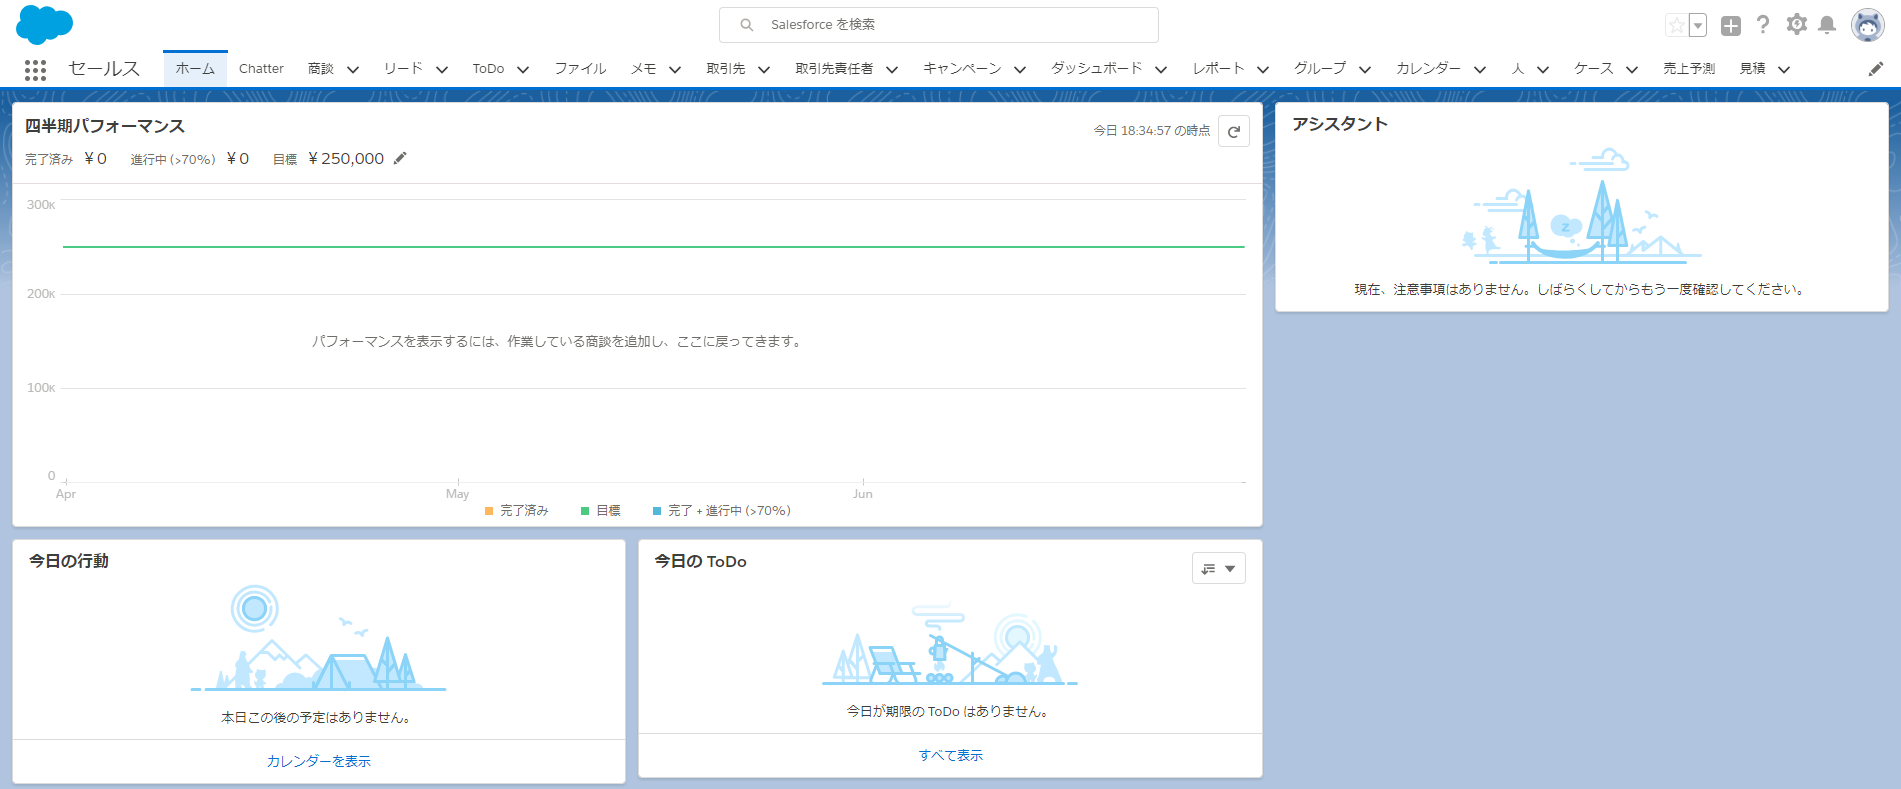This screenshot has height=789, width=1901.
Task: Click the Salesforce cloud logo
Action: pyautogui.click(x=44, y=24)
